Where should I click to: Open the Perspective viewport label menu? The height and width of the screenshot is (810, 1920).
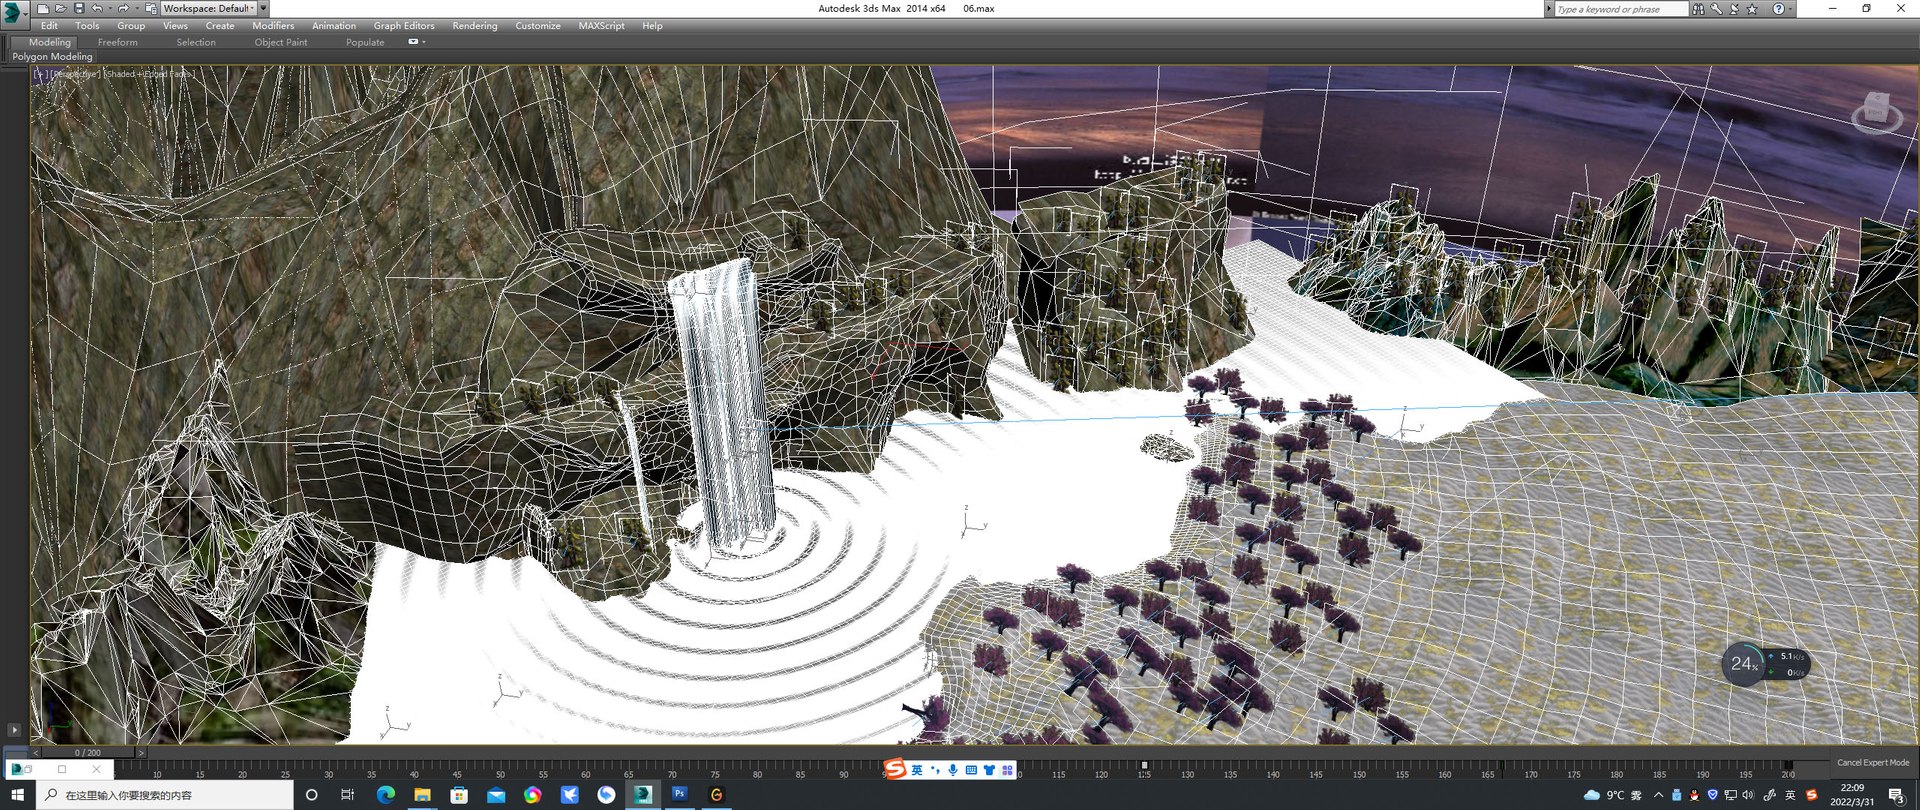pyautogui.click(x=74, y=74)
